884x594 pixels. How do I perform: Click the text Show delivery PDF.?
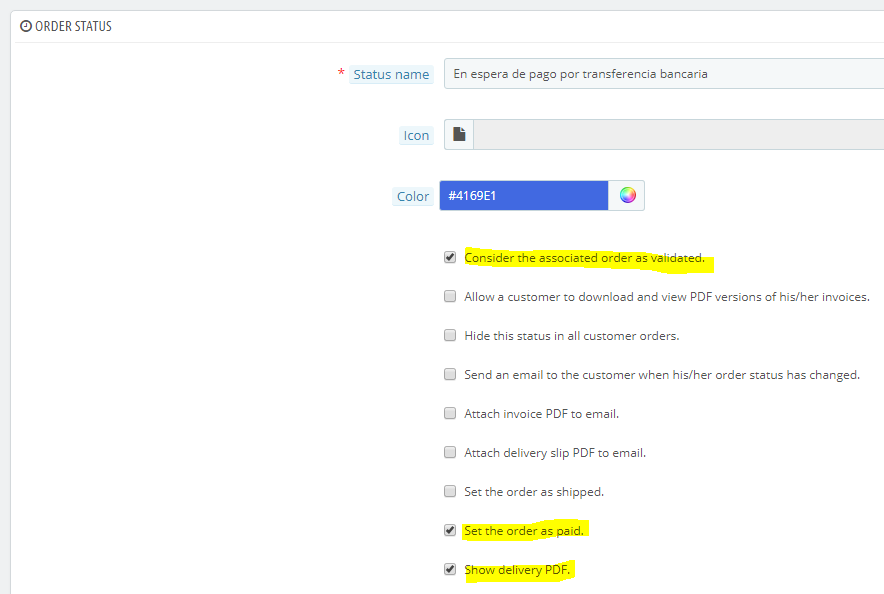pyautogui.click(x=517, y=570)
